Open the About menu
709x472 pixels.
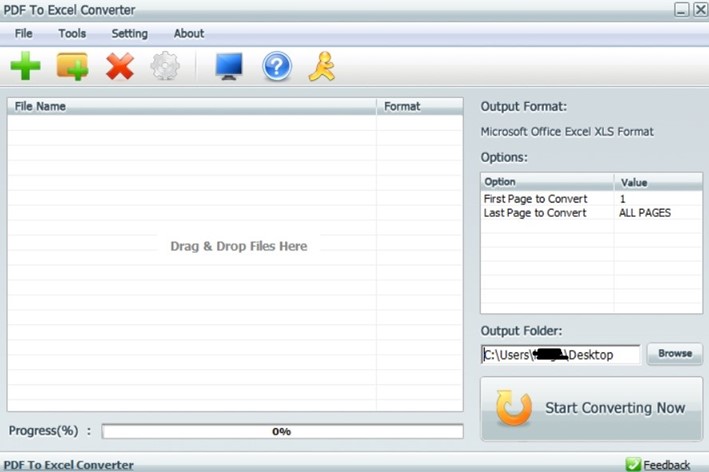click(x=189, y=33)
